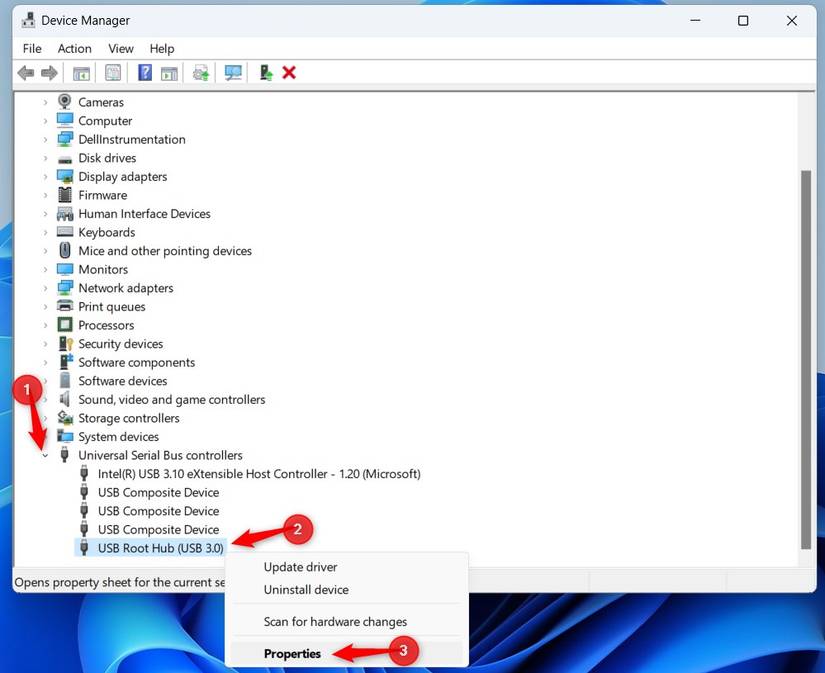Open the Properties toolbar icon
Viewport: 825px width, 673px height.
113,72
